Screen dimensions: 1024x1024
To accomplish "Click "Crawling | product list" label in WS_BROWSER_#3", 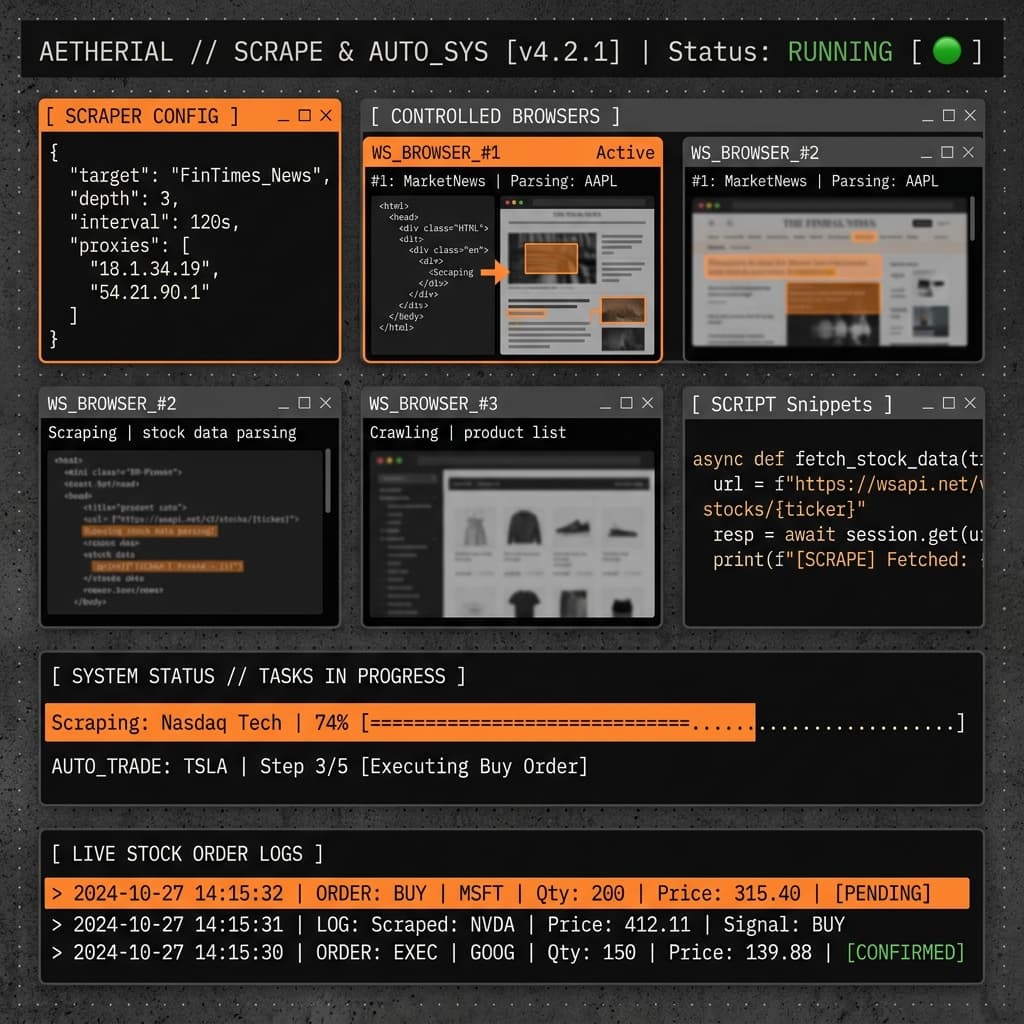I will click(x=468, y=432).
